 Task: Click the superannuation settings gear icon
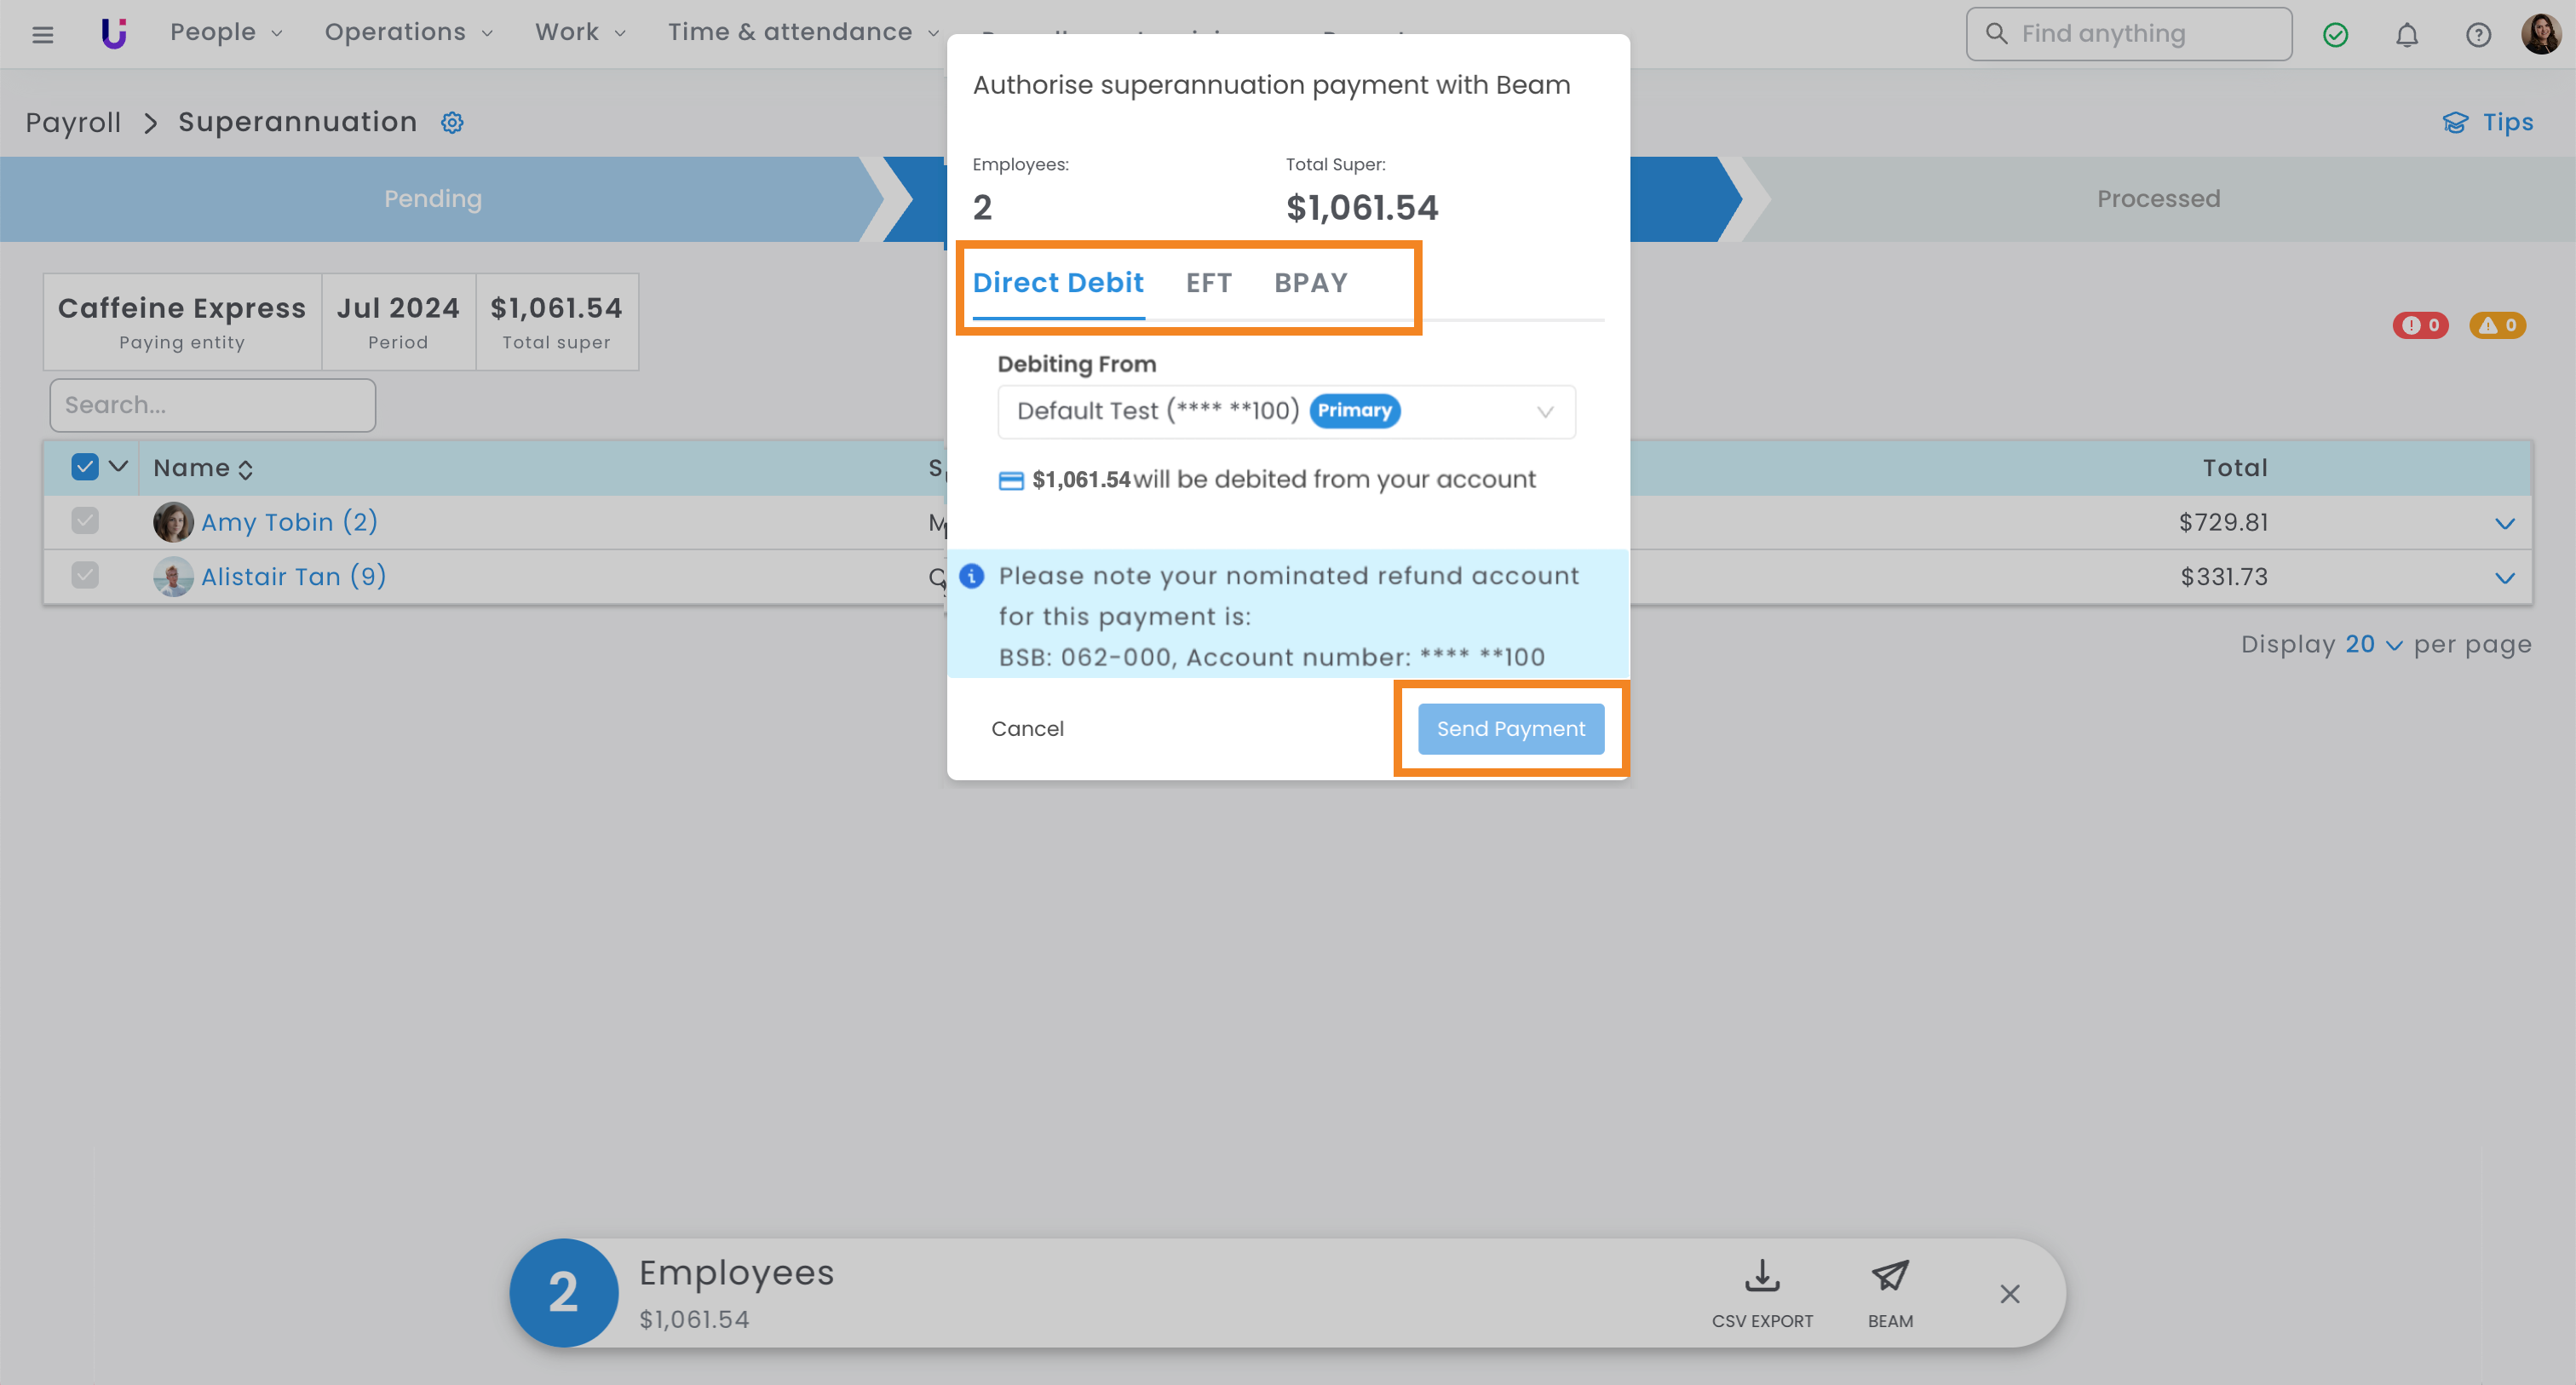click(x=452, y=122)
